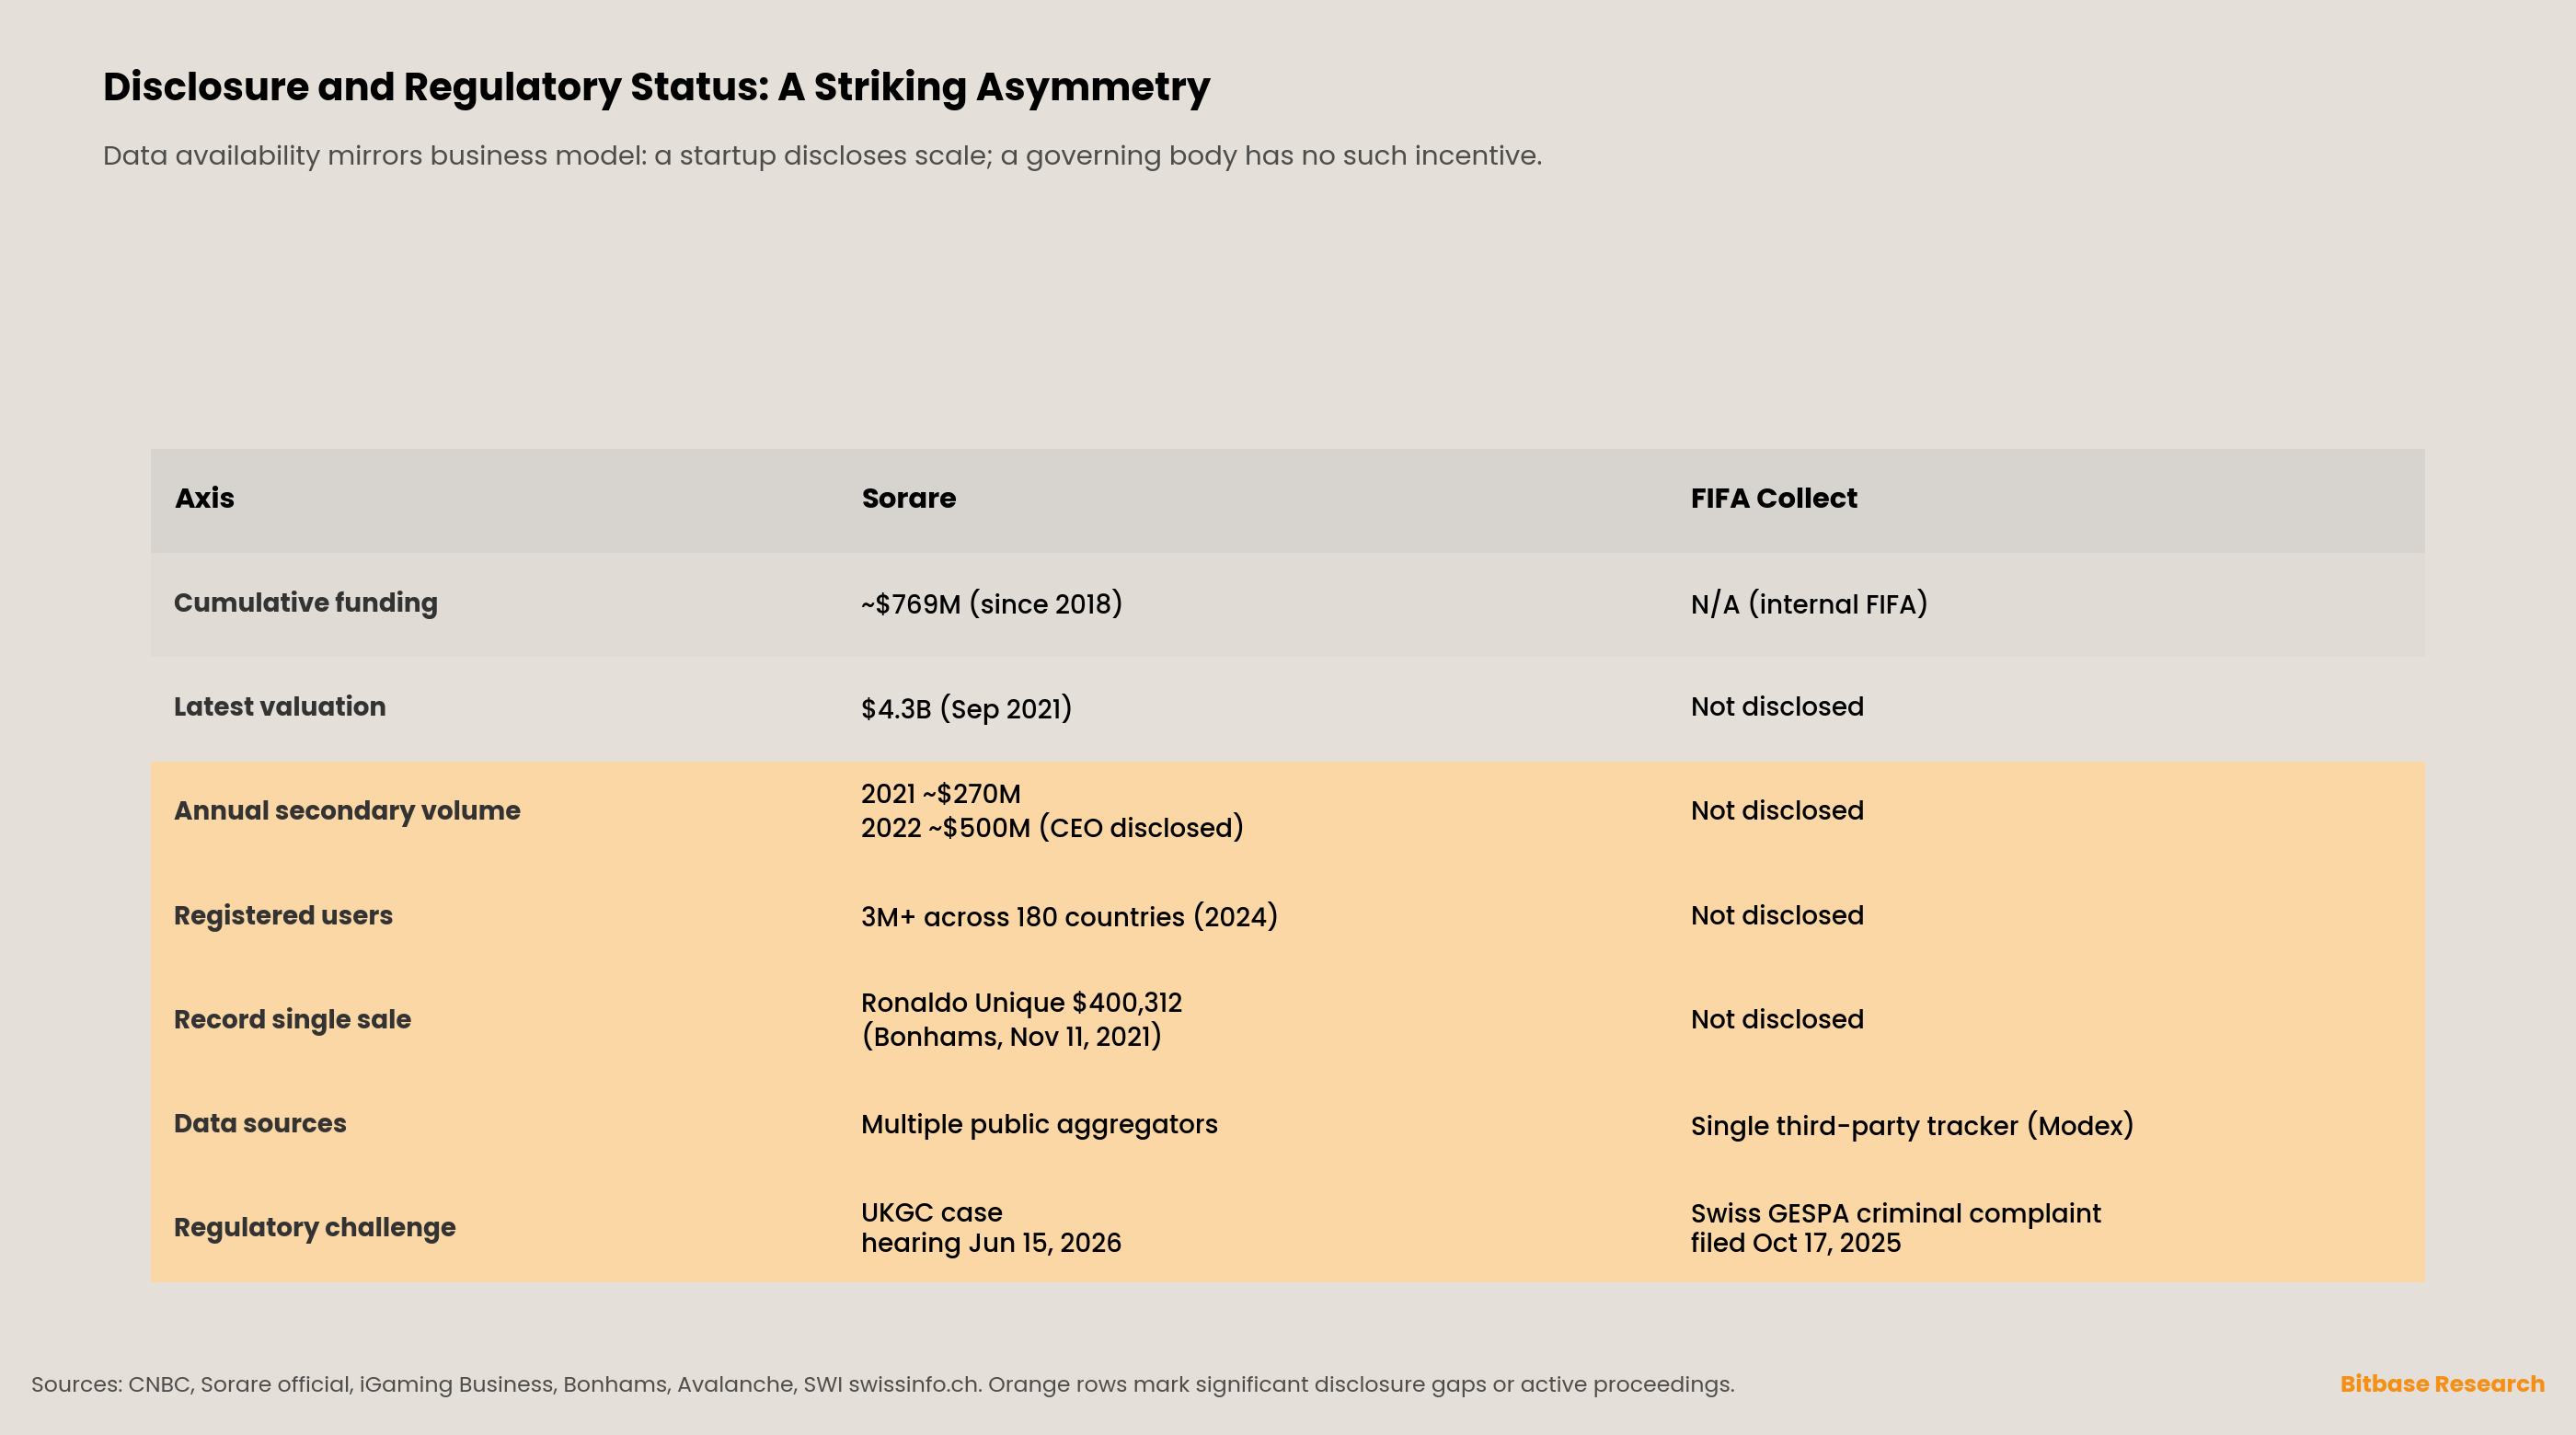Click the '~$769M (since 2018)' cell
The height and width of the screenshot is (1435, 2576).
(x=991, y=604)
